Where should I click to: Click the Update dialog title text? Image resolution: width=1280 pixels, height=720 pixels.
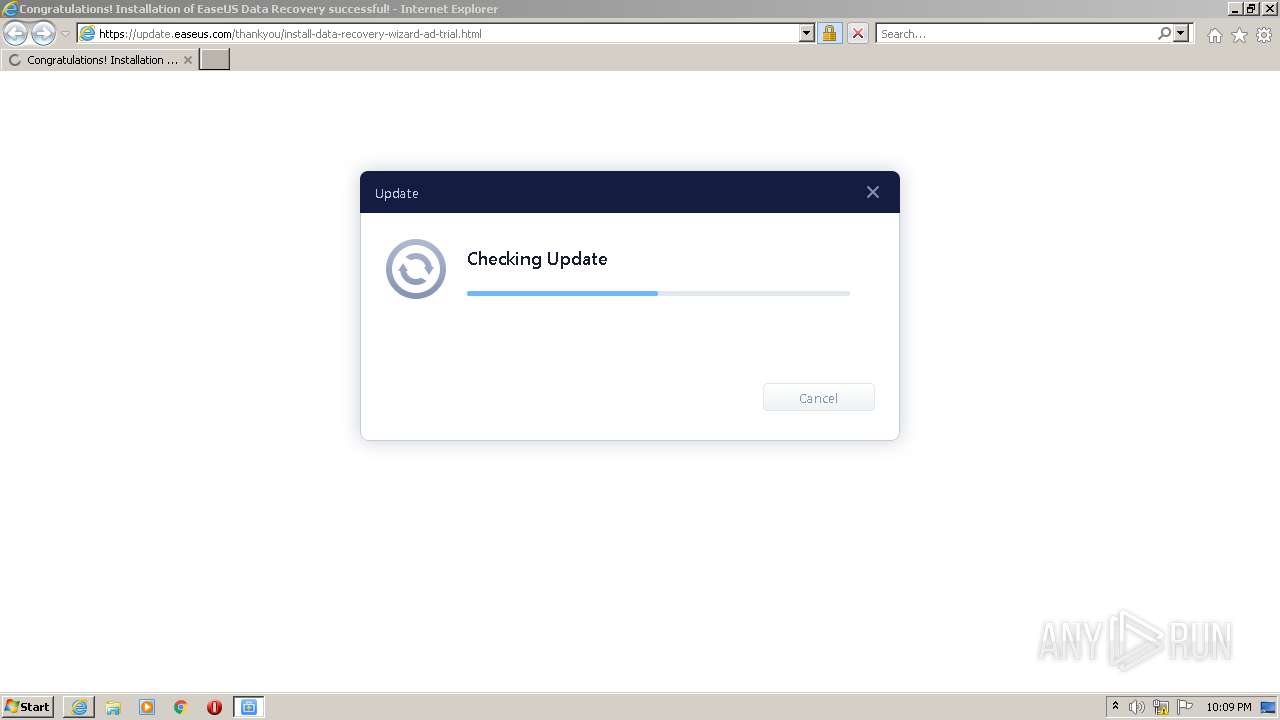click(396, 193)
